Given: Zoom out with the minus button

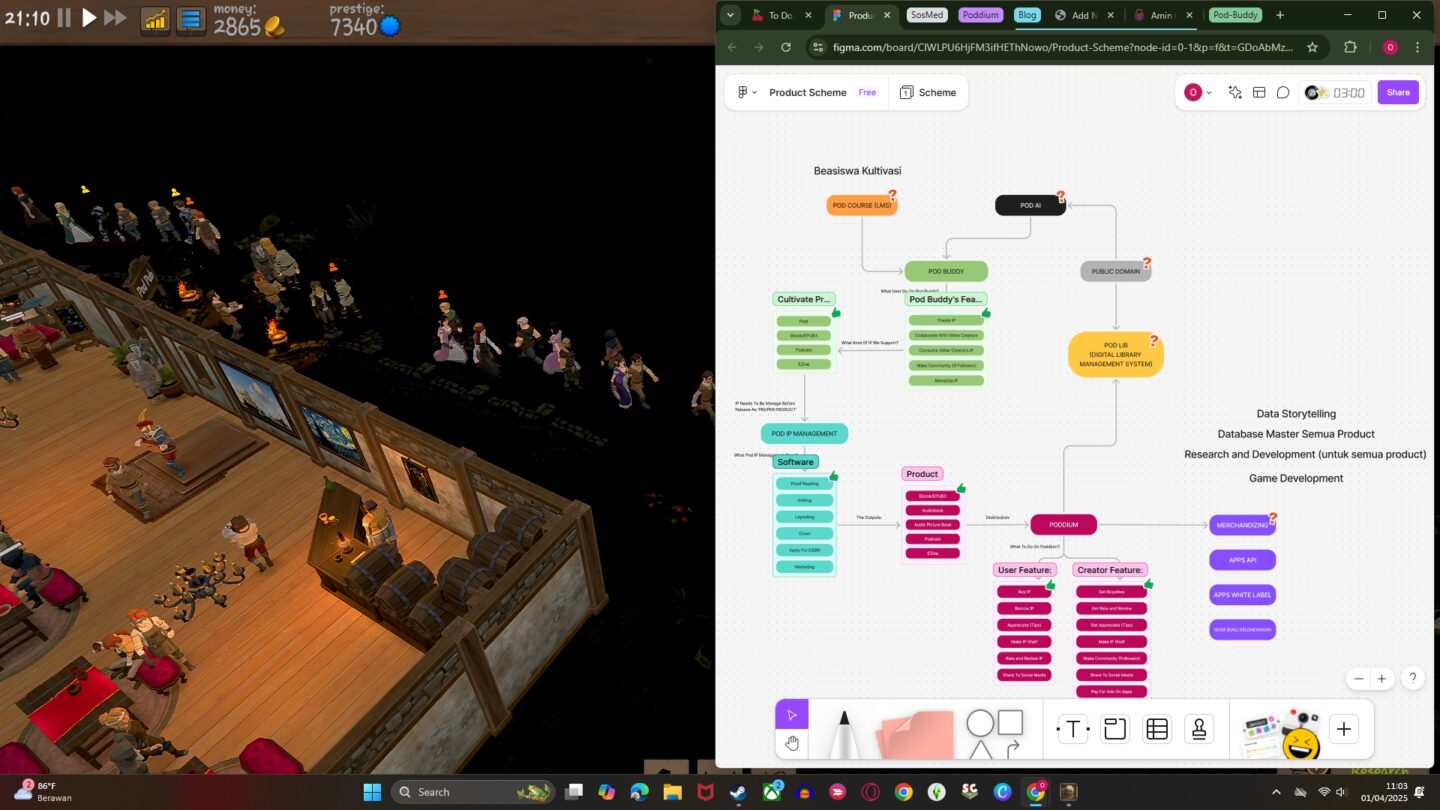Looking at the screenshot, I should point(1358,678).
